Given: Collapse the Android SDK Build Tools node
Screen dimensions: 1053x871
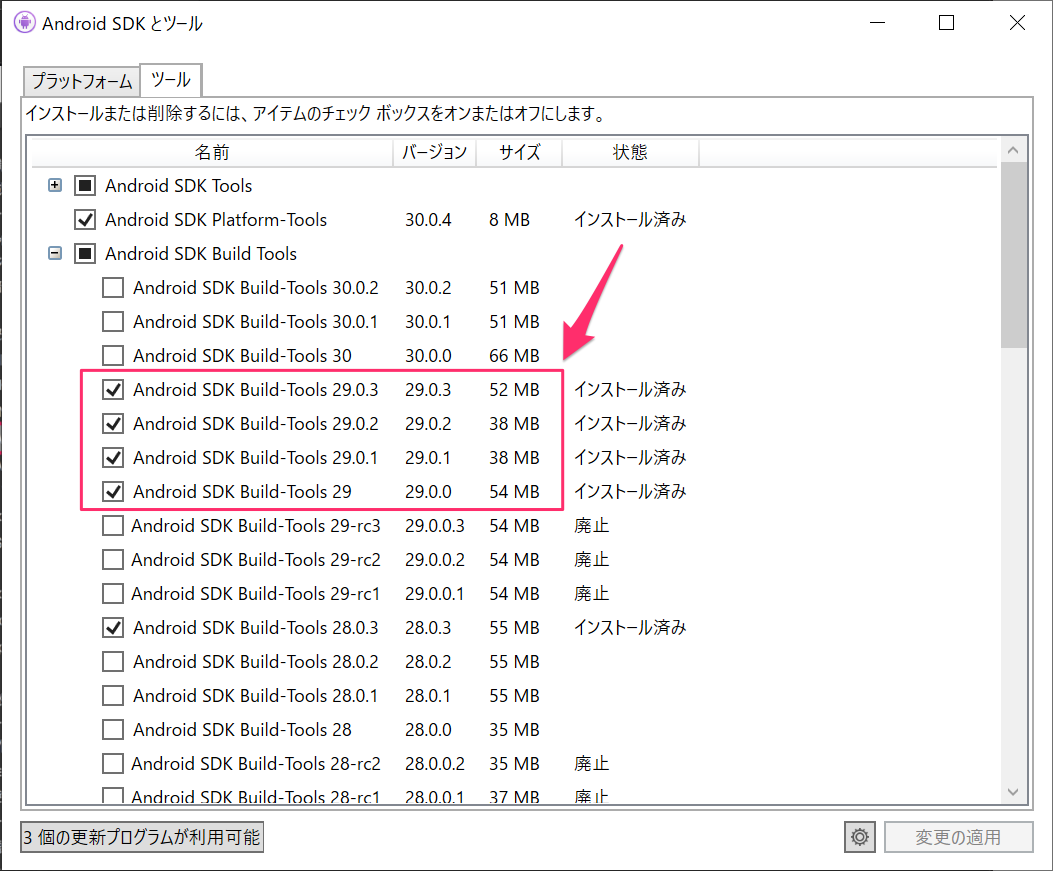Looking at the screenshot, I should (55, 253).
